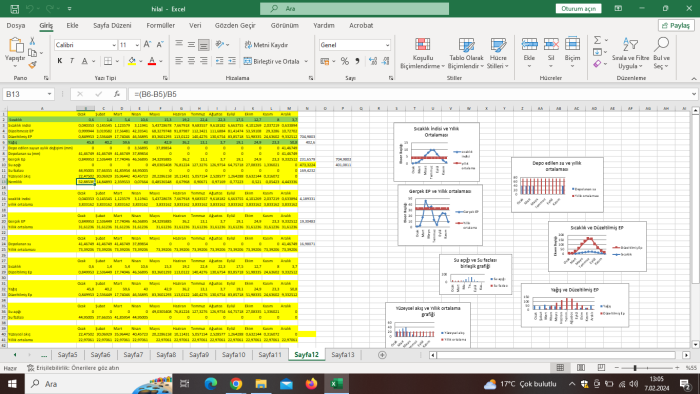Open the Name Box dropdown arrow

tap(49, 94)
